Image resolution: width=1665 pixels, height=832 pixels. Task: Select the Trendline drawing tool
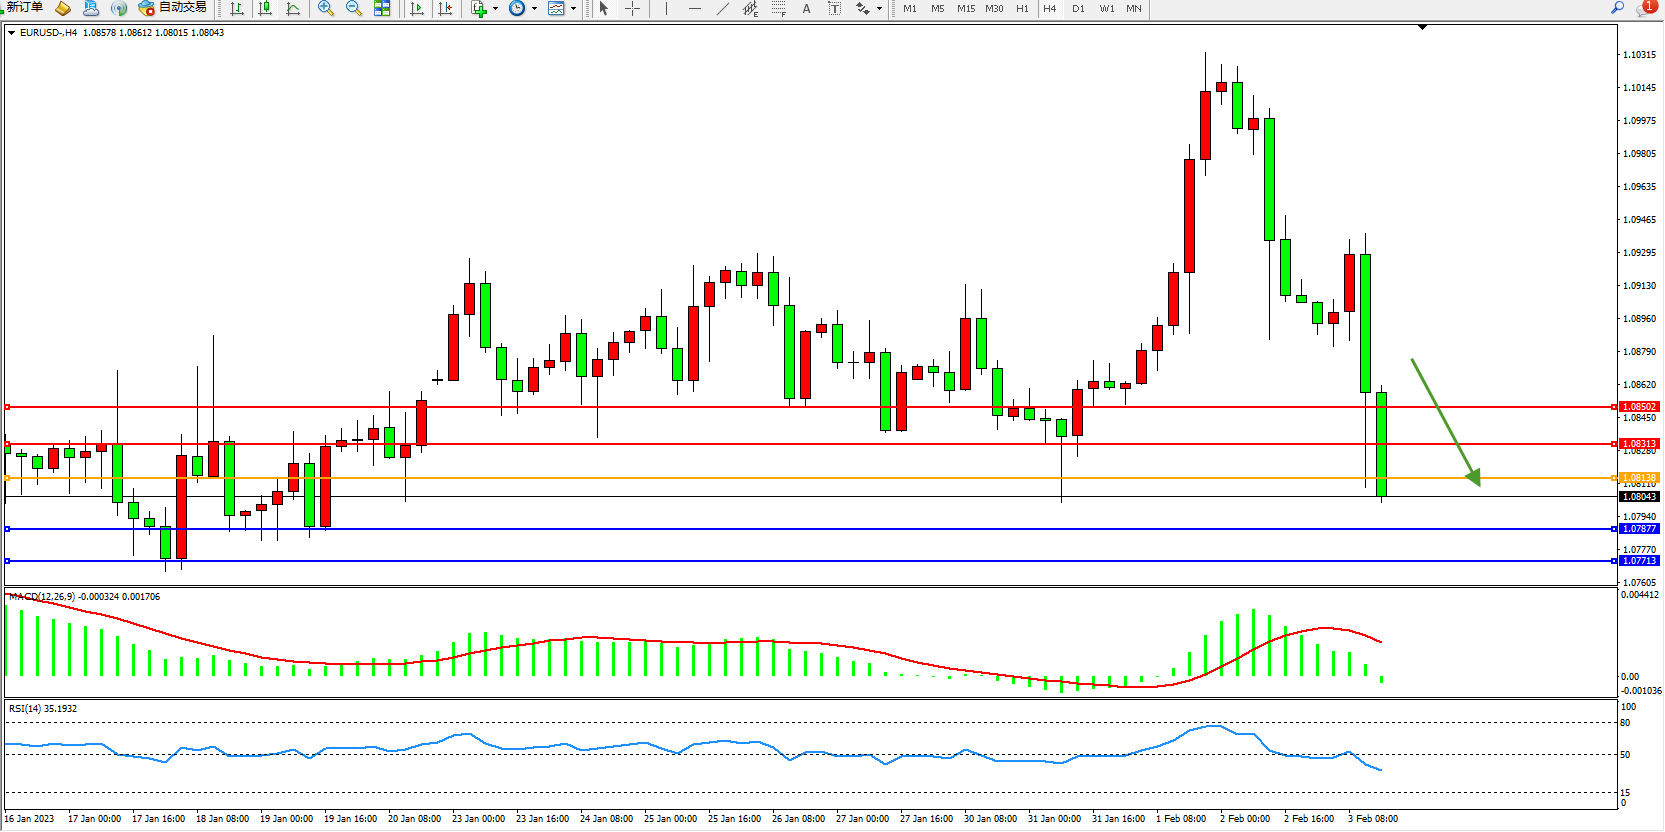pyautogui.click(x=723, y=9)
